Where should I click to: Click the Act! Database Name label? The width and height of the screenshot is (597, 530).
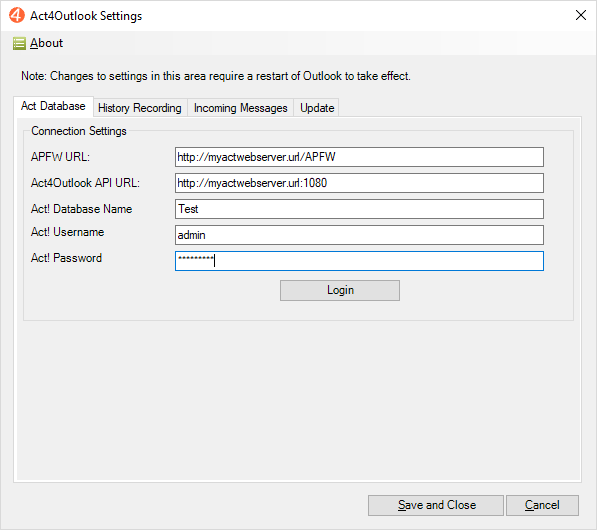pyautogui.click(x=81, y=209)
